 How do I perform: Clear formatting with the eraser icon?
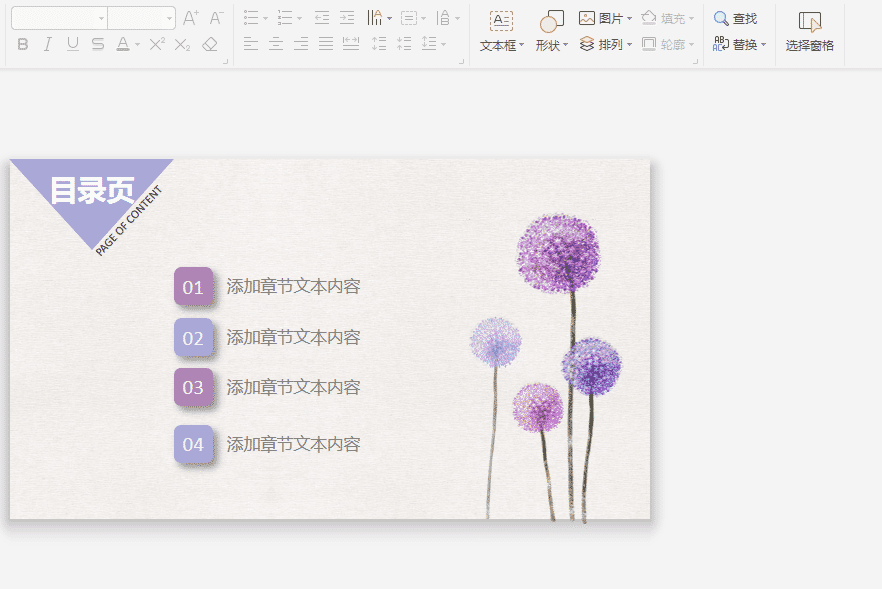[x=210, y=44]
